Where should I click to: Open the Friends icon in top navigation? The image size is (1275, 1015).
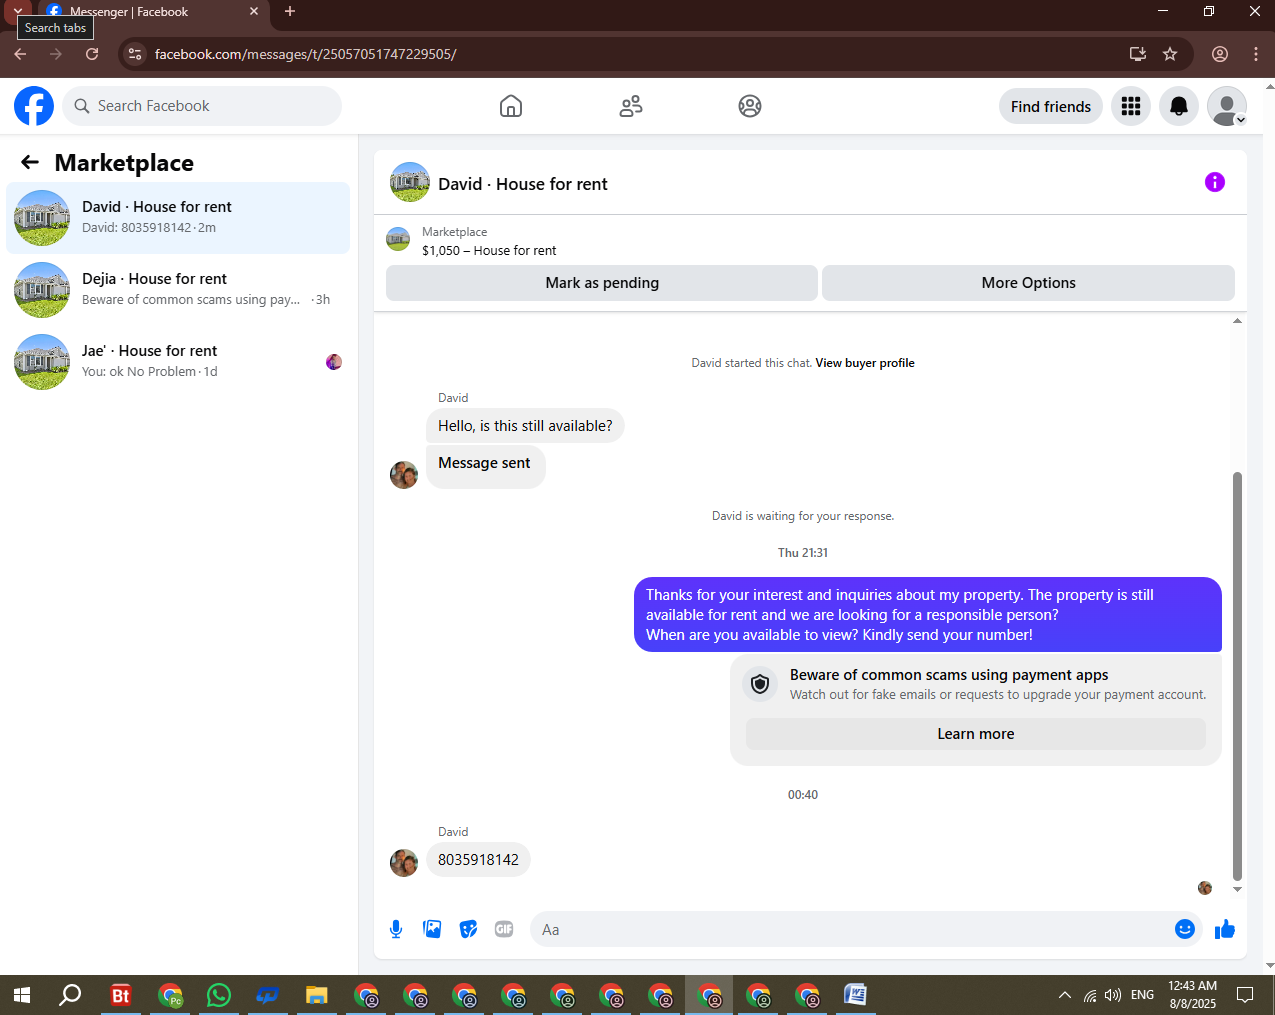click(631, 106)
